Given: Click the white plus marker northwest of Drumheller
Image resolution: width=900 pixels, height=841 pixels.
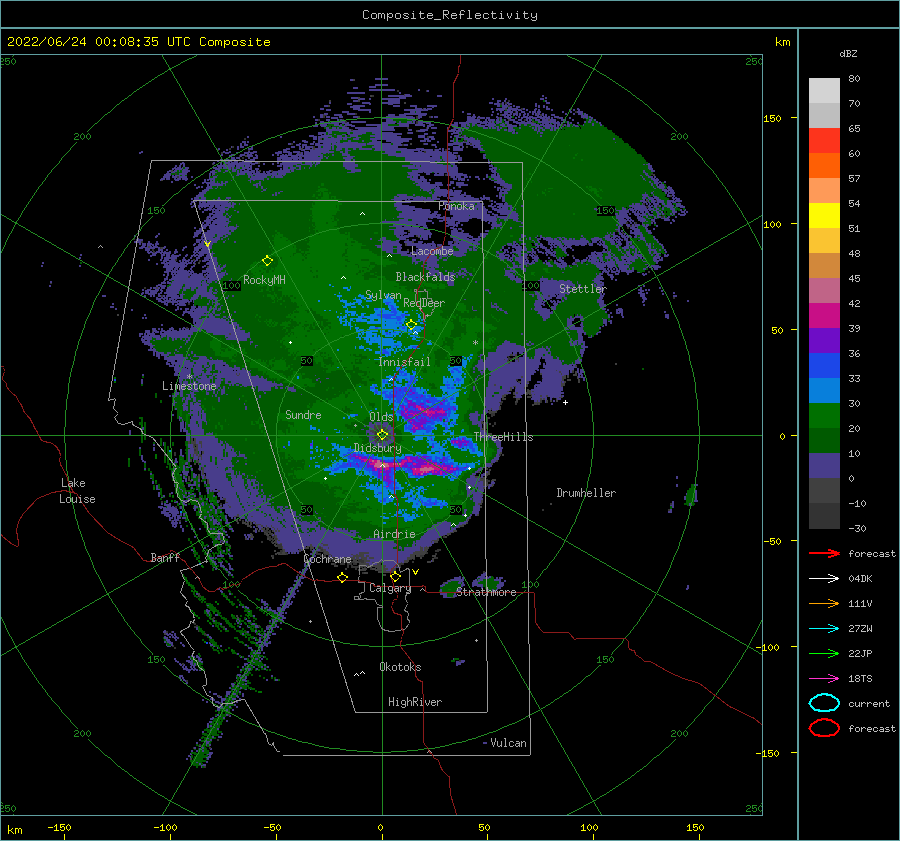Looking at the screenshot, I should tap(565, 402).
